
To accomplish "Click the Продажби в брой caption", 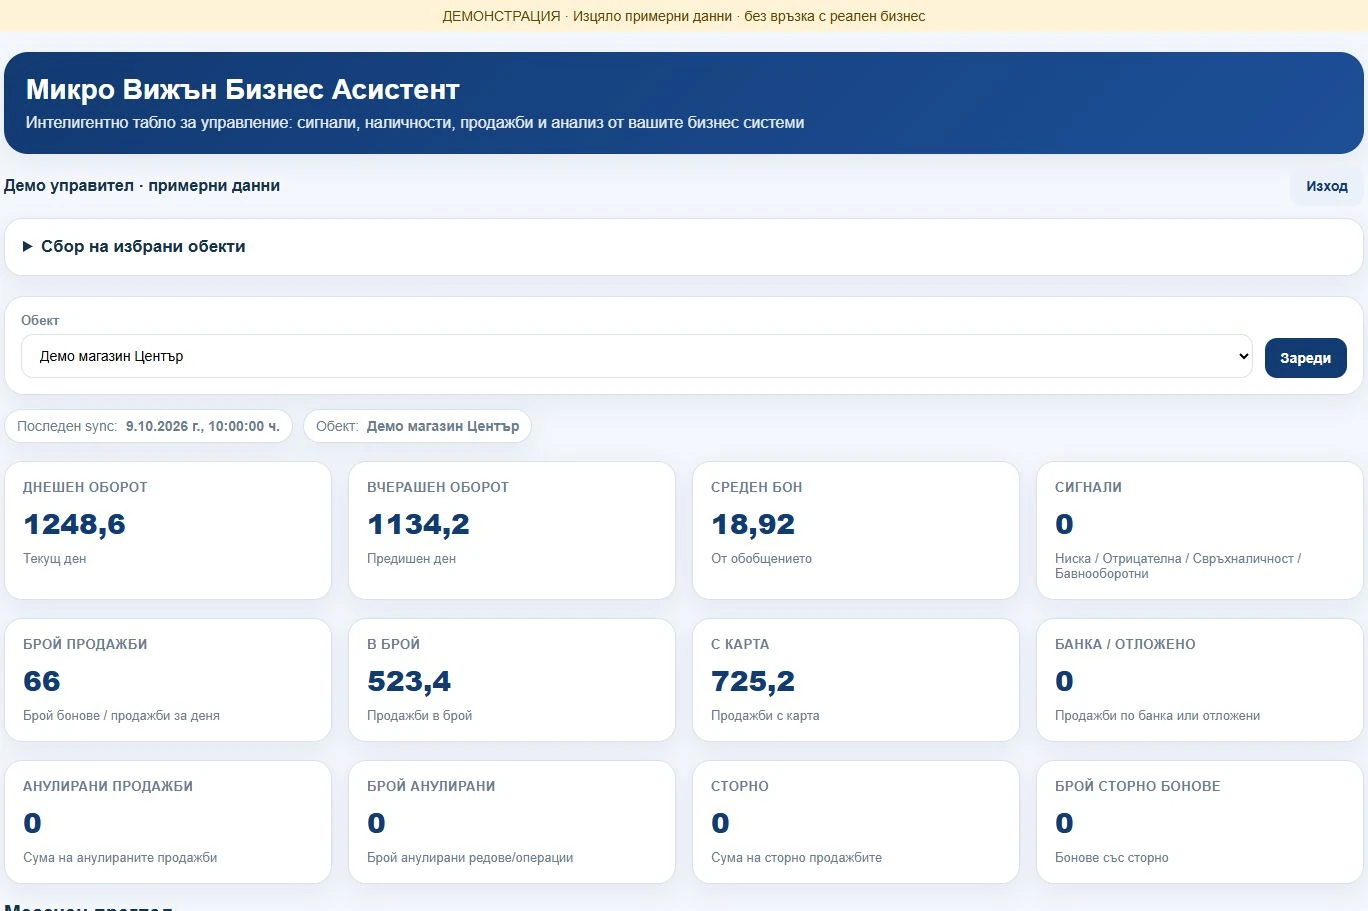I will [x=419, y=716].
